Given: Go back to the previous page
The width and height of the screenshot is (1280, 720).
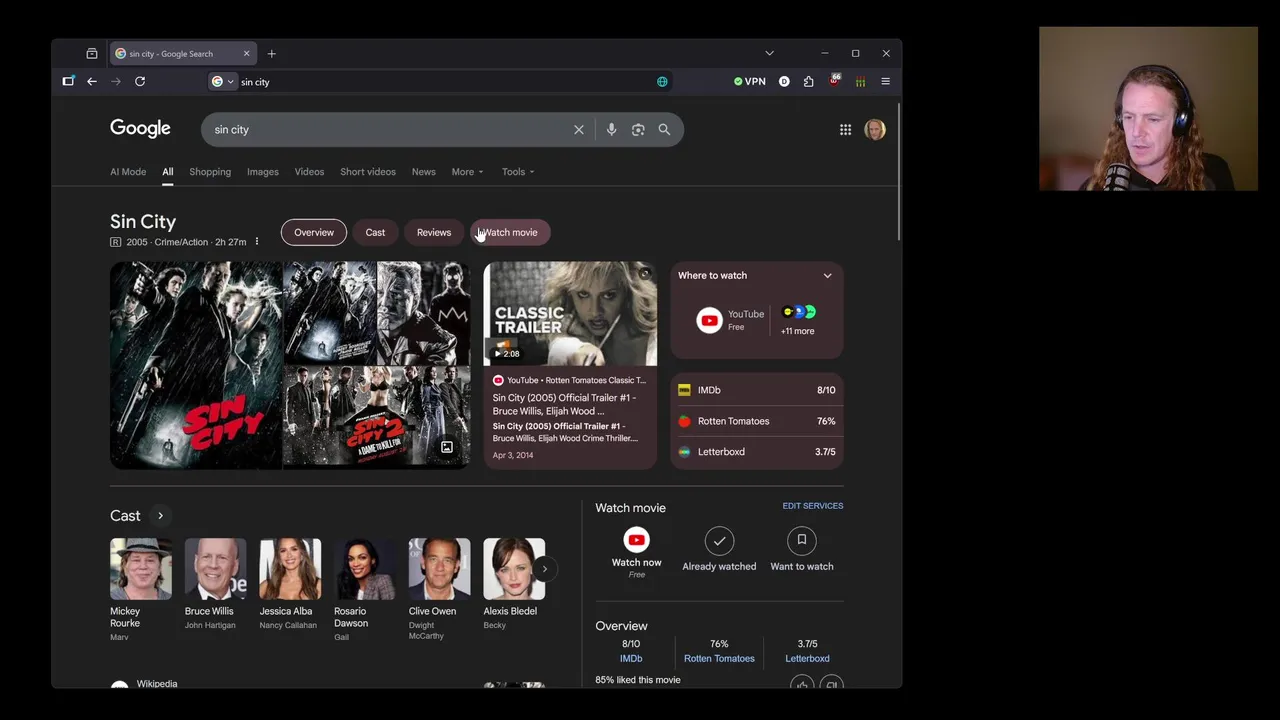Looking at the screenshot, I should click(x=92, y=82).
